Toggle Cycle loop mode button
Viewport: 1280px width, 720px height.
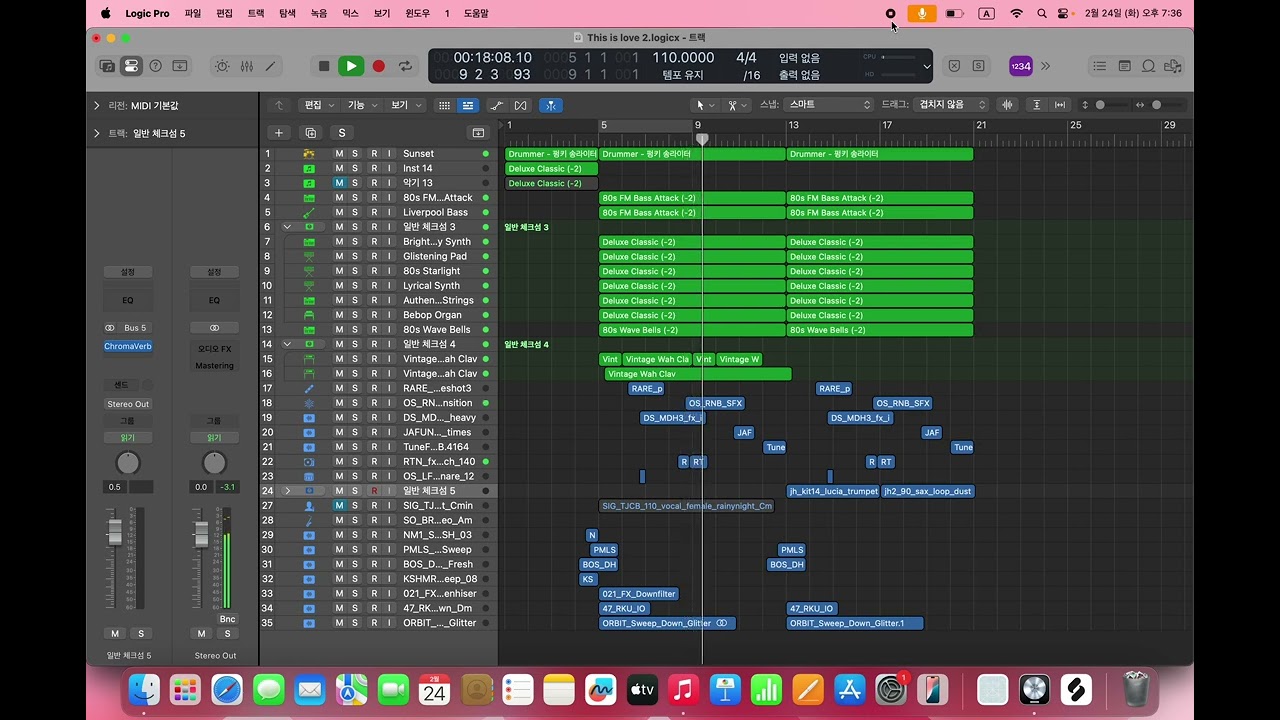tap(406, 66)
